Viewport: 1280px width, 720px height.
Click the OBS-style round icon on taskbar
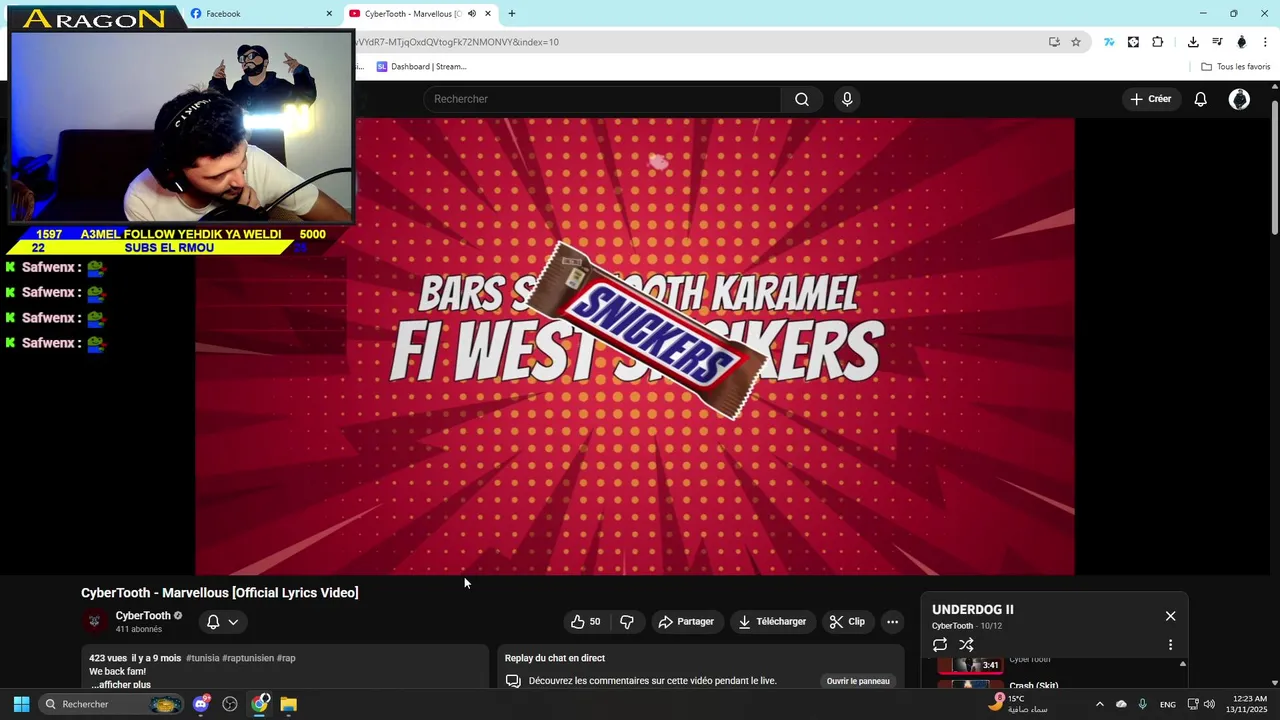pos(230,704)
